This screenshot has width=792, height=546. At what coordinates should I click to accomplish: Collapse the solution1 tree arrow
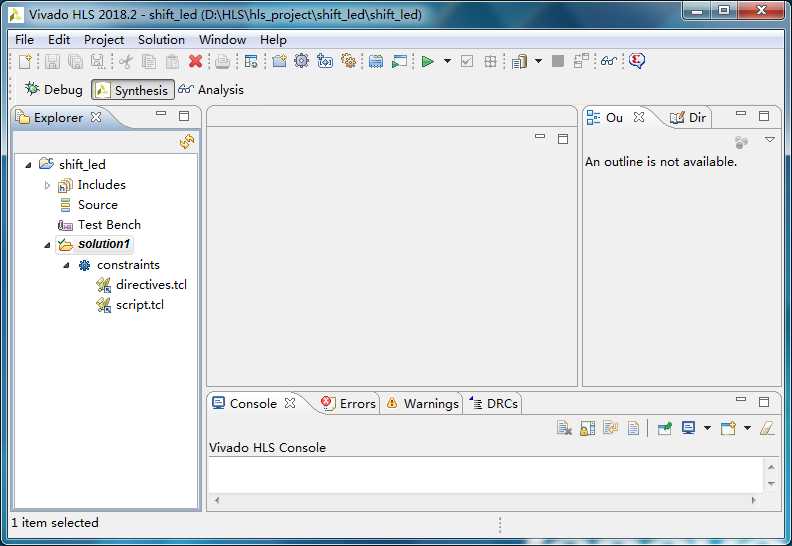coord(47,245)
